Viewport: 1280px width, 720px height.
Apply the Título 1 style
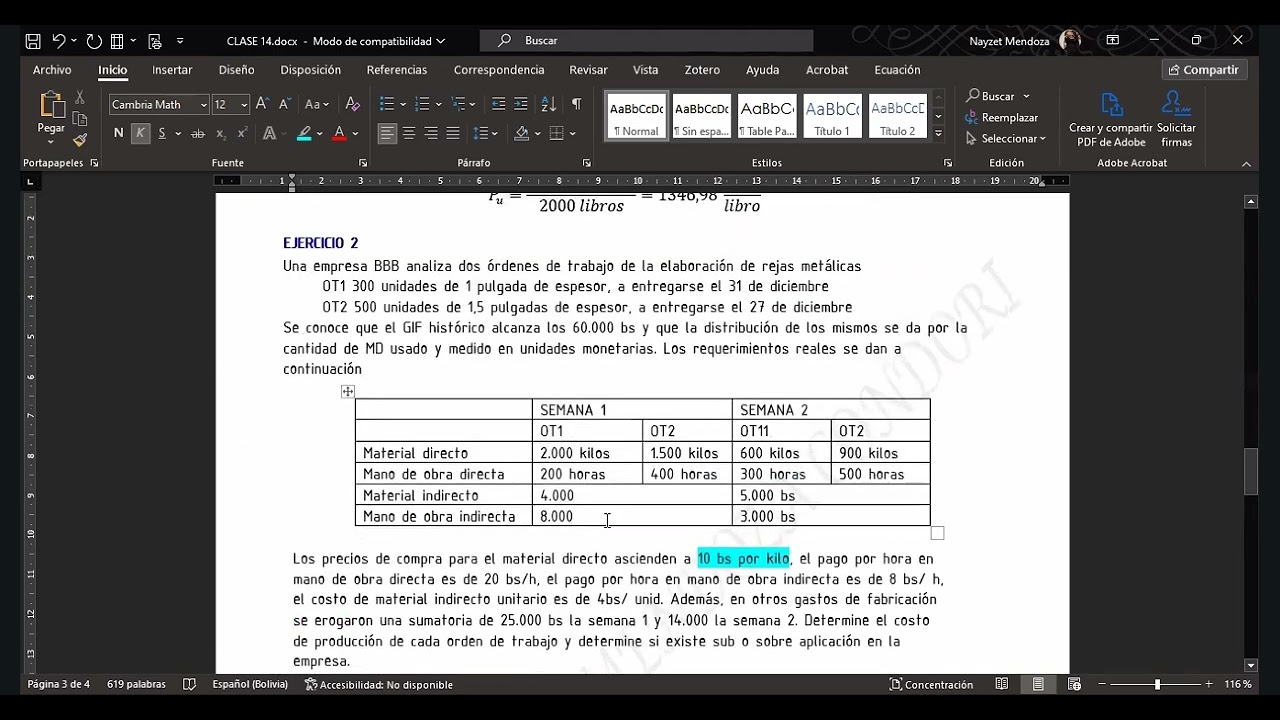pyautogui.click(x=832, y=116)
